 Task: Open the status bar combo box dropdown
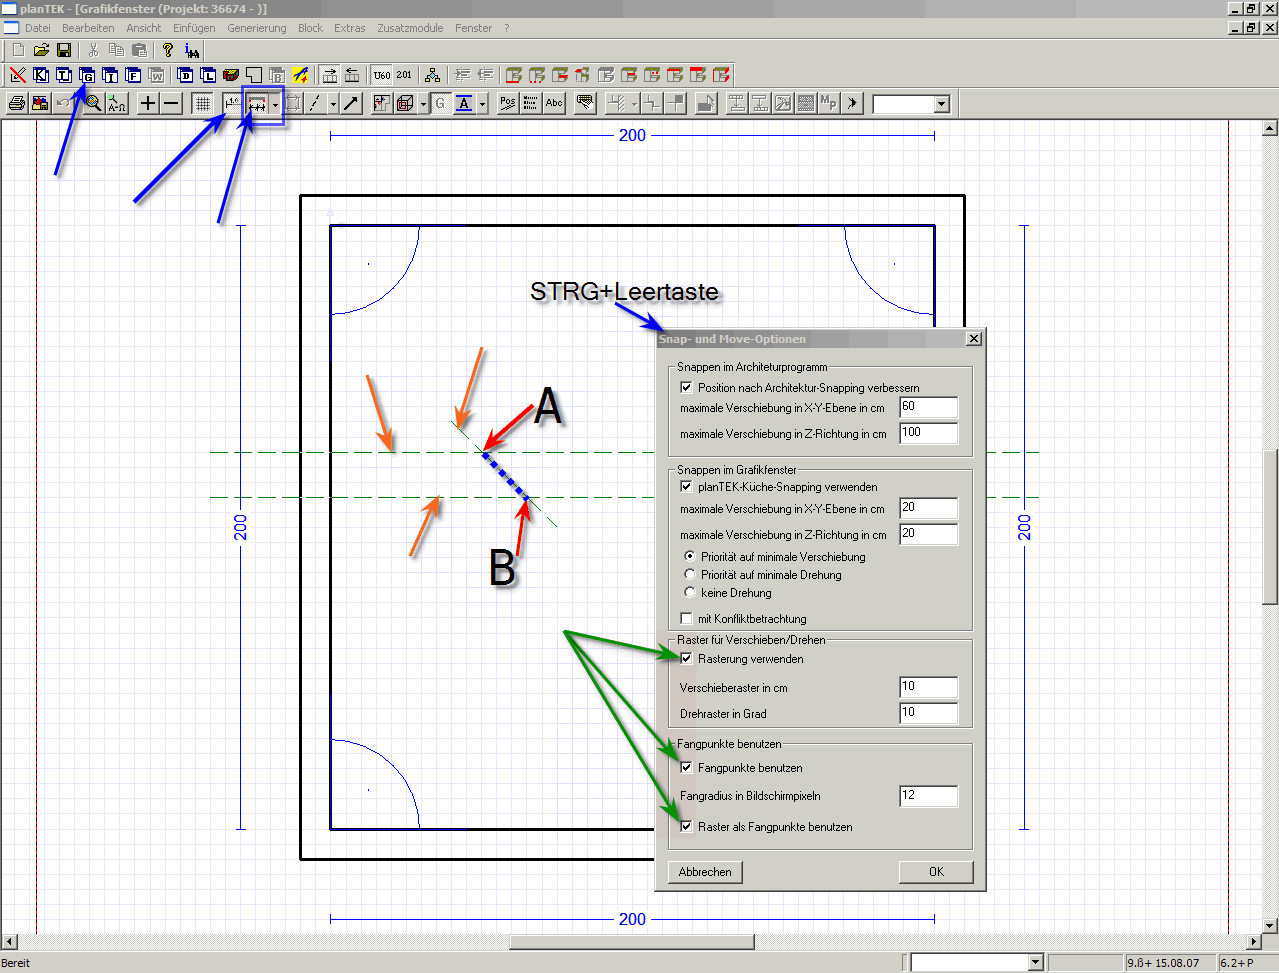pyautogui.click(x=1035, y=963)
